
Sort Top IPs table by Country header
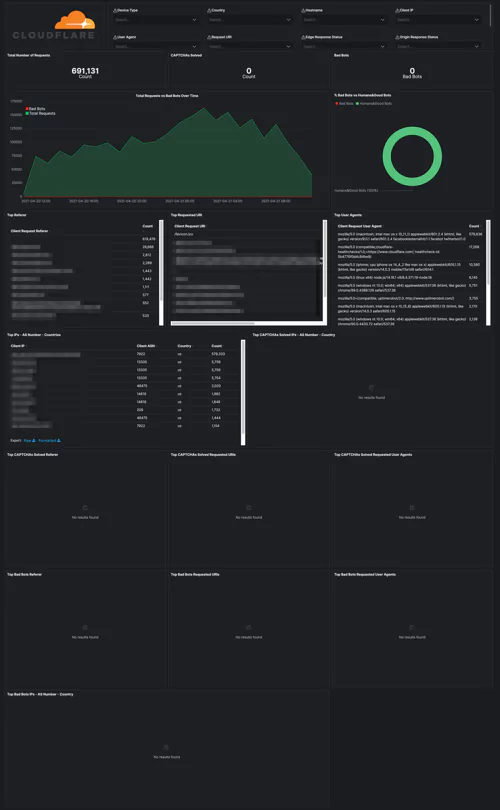coord(185,346)
